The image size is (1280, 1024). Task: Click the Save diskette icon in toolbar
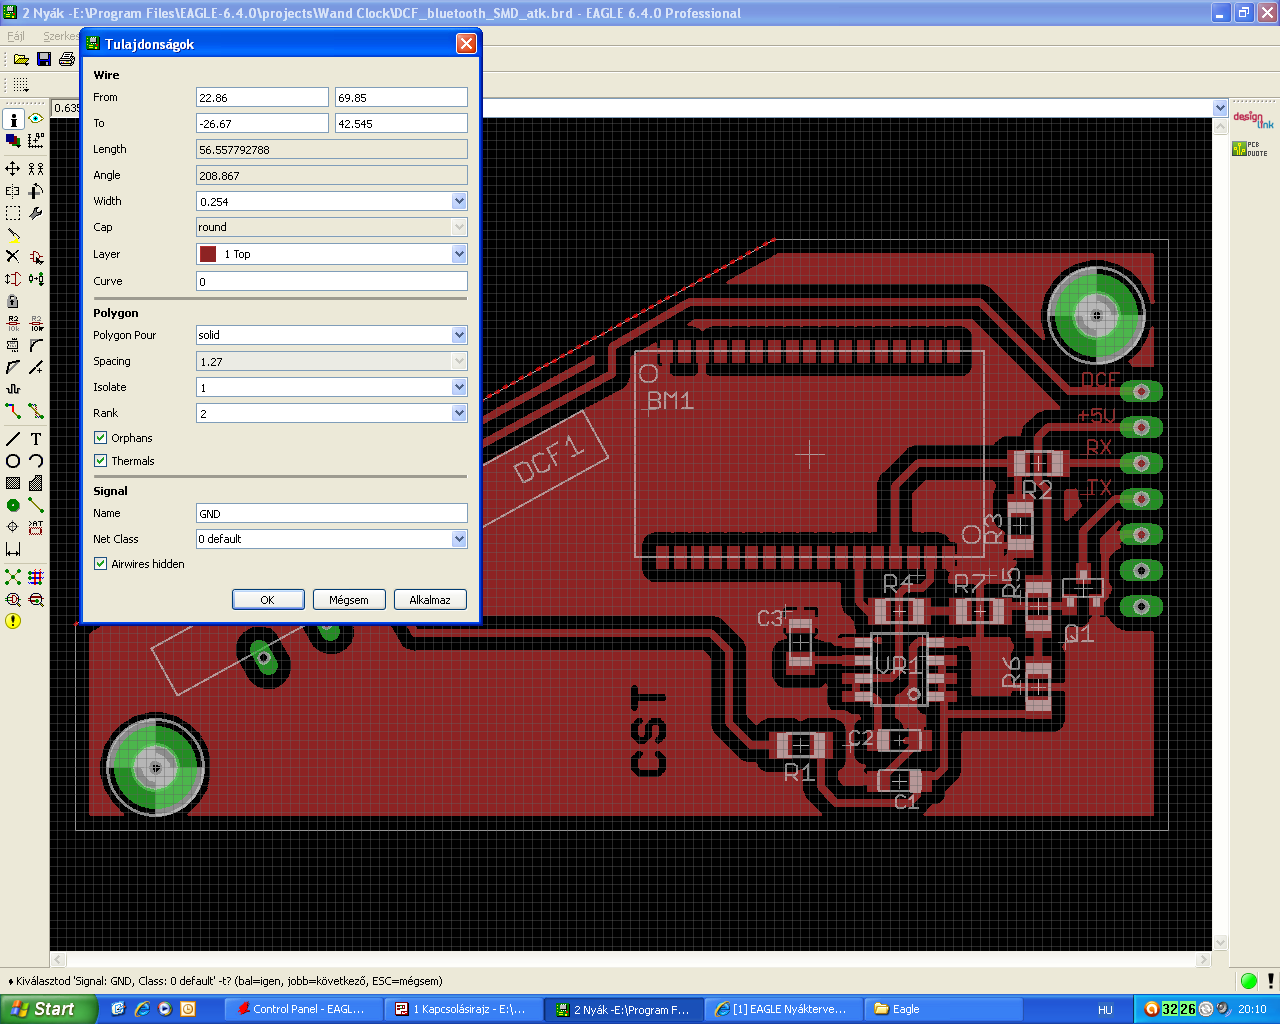click(44, 60)
